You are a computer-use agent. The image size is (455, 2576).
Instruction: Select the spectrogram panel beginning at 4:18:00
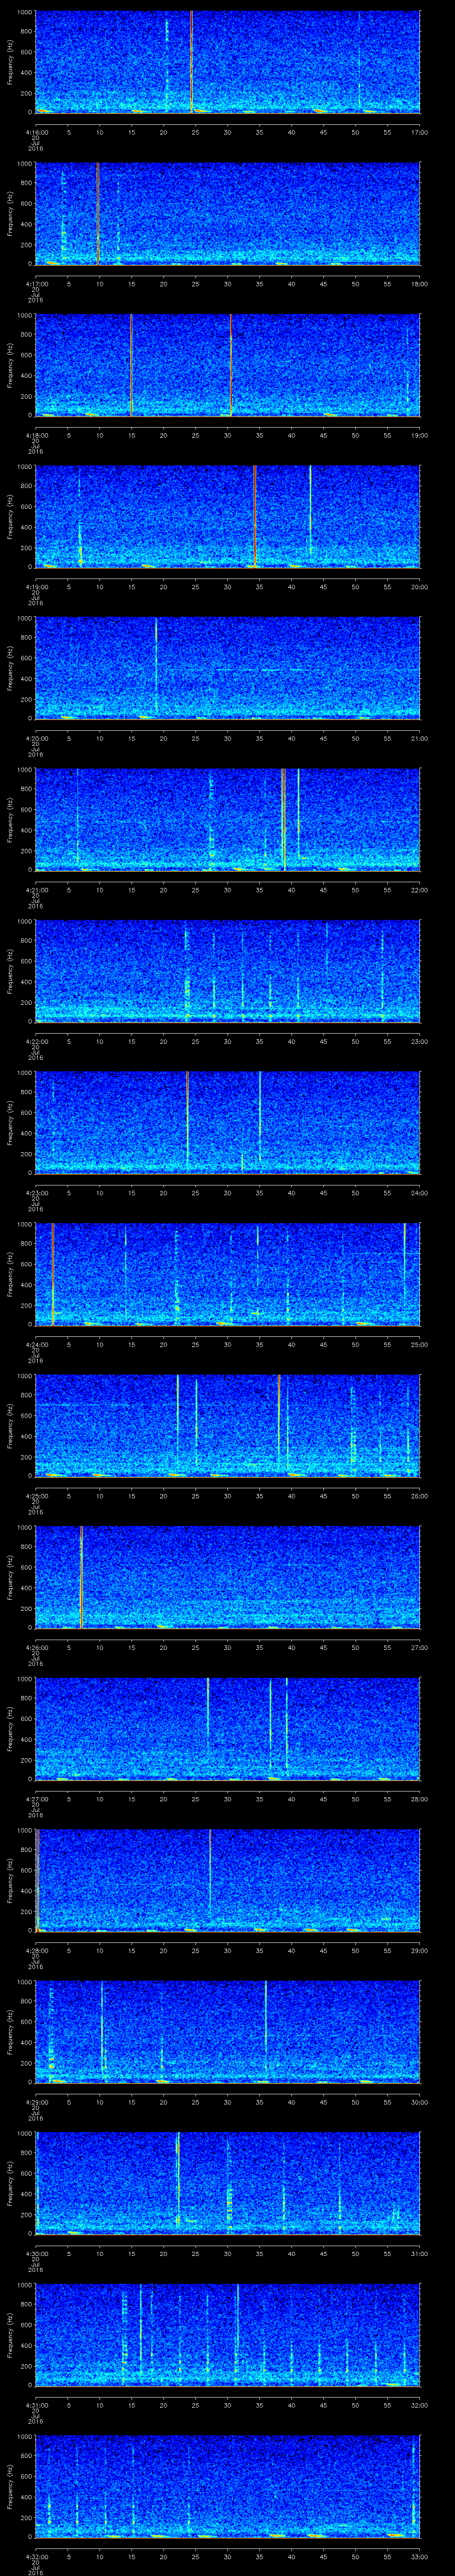click(x=227, y=365)
